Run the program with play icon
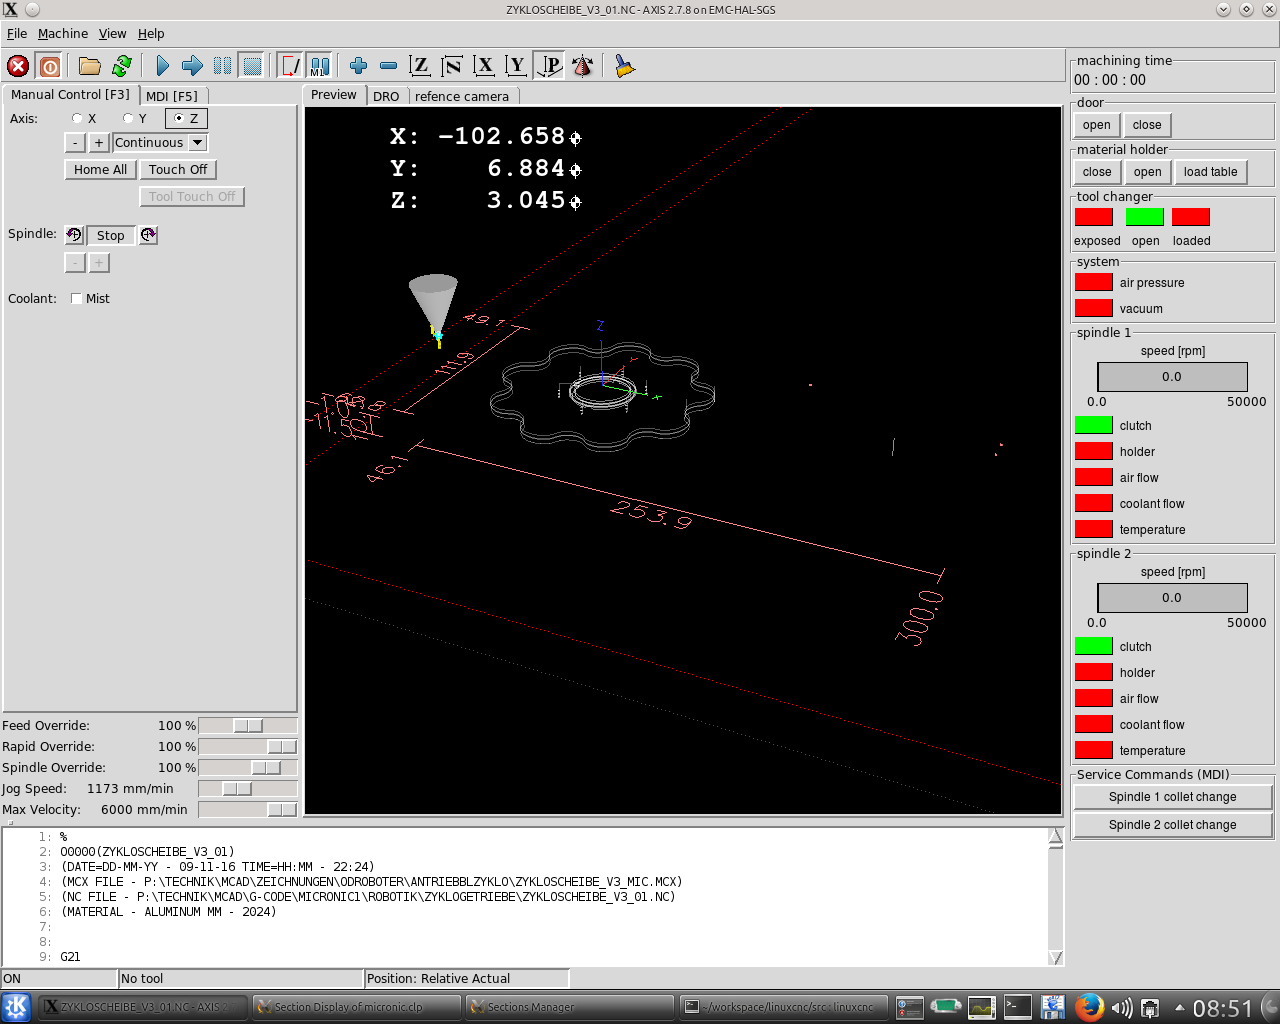The width and height of the screenshot is (1280, 1024). [x=162, y=66]
